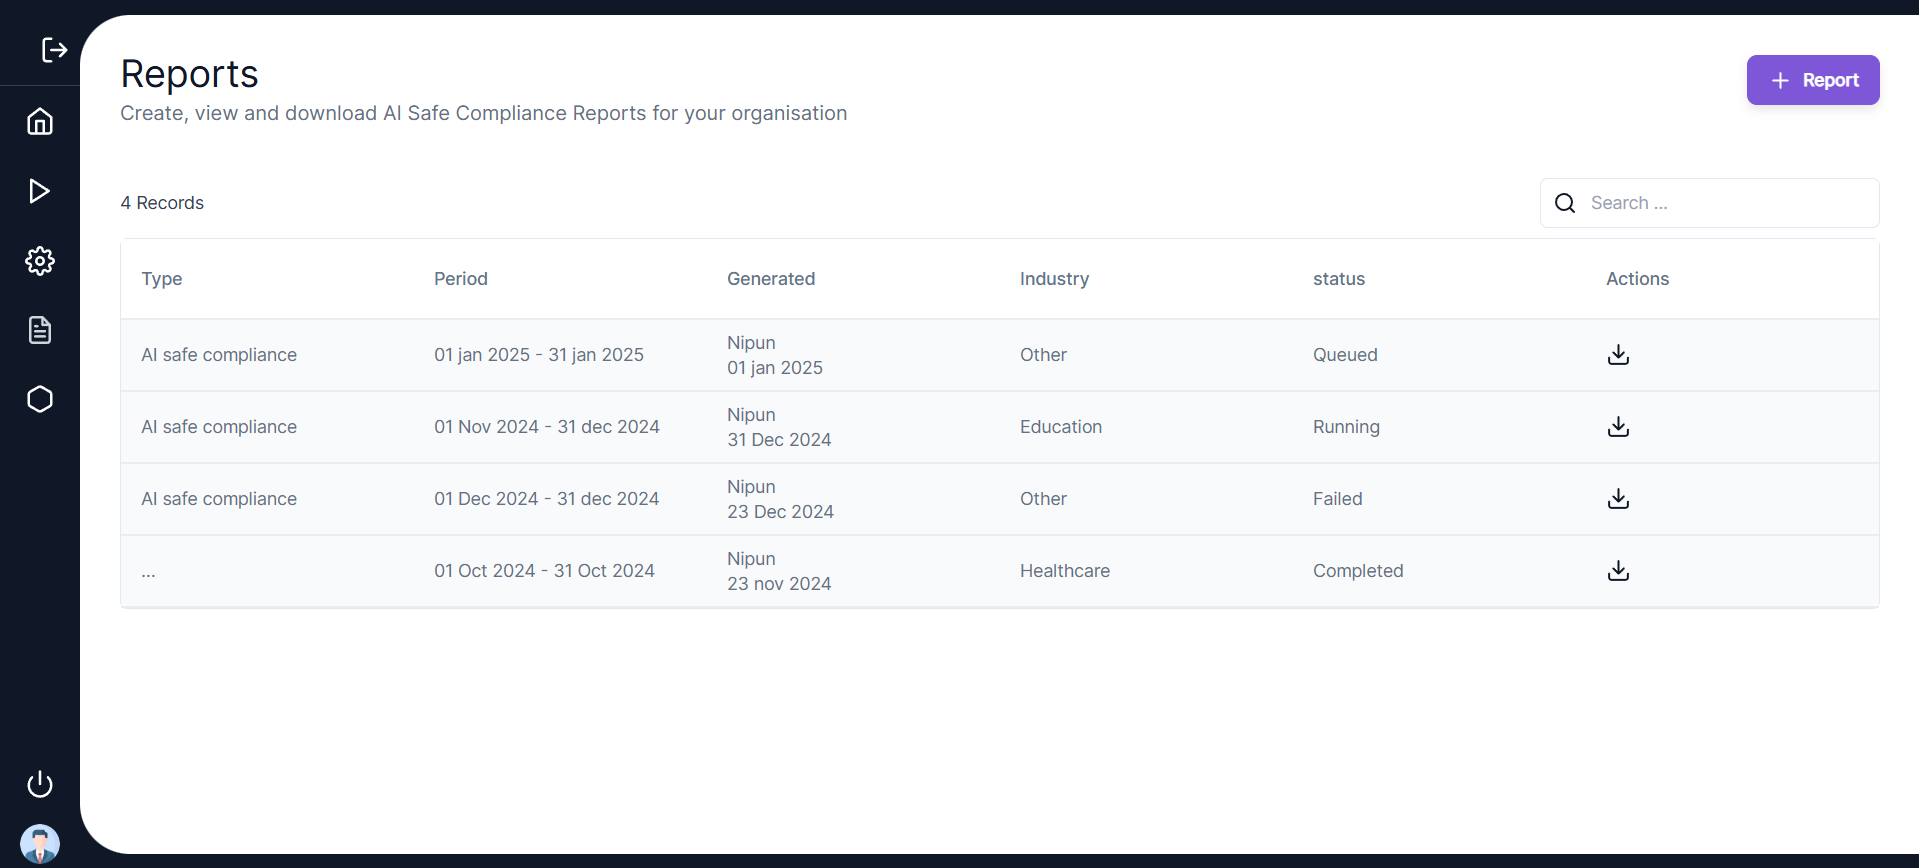The image size is (1919, 868).
Task: Open Reports document icon in sidebar
Action: [40, 330]
